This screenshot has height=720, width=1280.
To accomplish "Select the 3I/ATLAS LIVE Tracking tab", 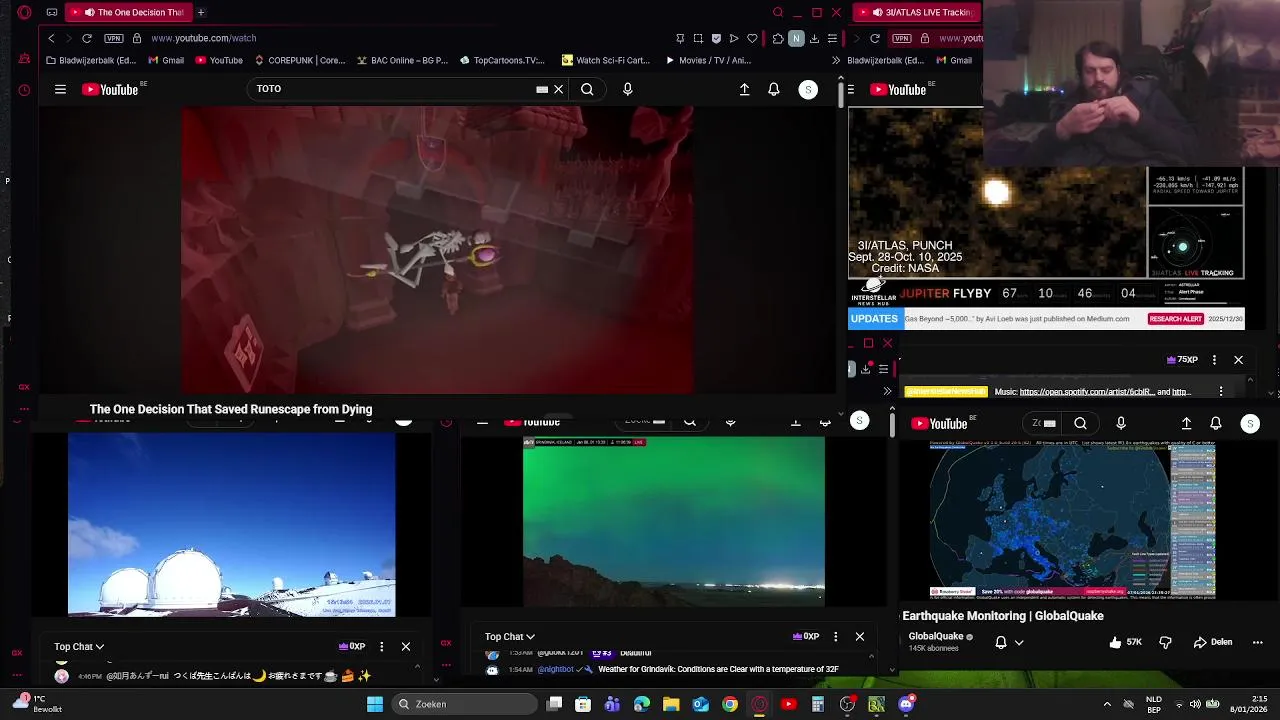I will click(x=916, y=12).
